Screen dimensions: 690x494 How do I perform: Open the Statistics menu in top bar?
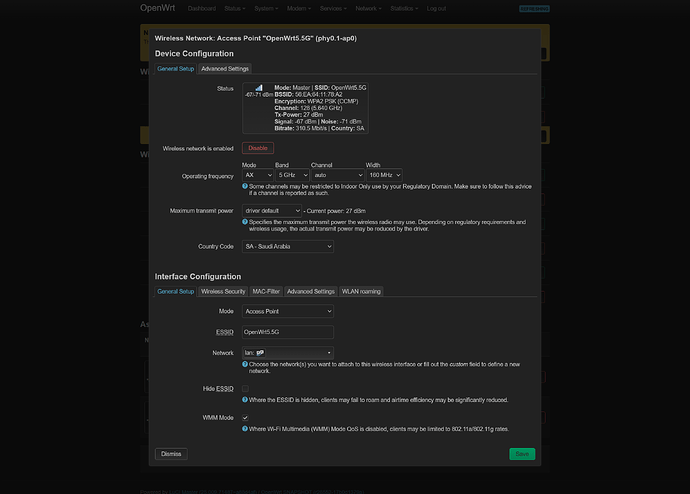coord(404,8)
